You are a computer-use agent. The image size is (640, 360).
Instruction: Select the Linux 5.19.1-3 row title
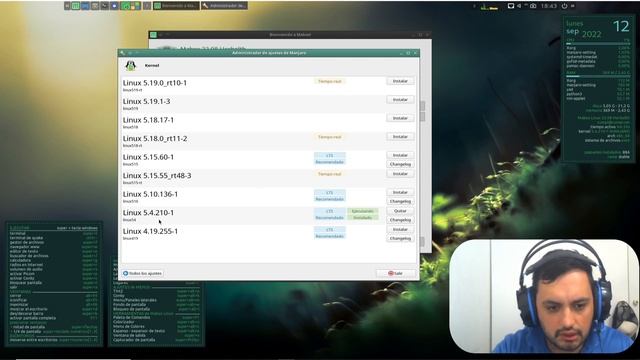tap(147, 101)
